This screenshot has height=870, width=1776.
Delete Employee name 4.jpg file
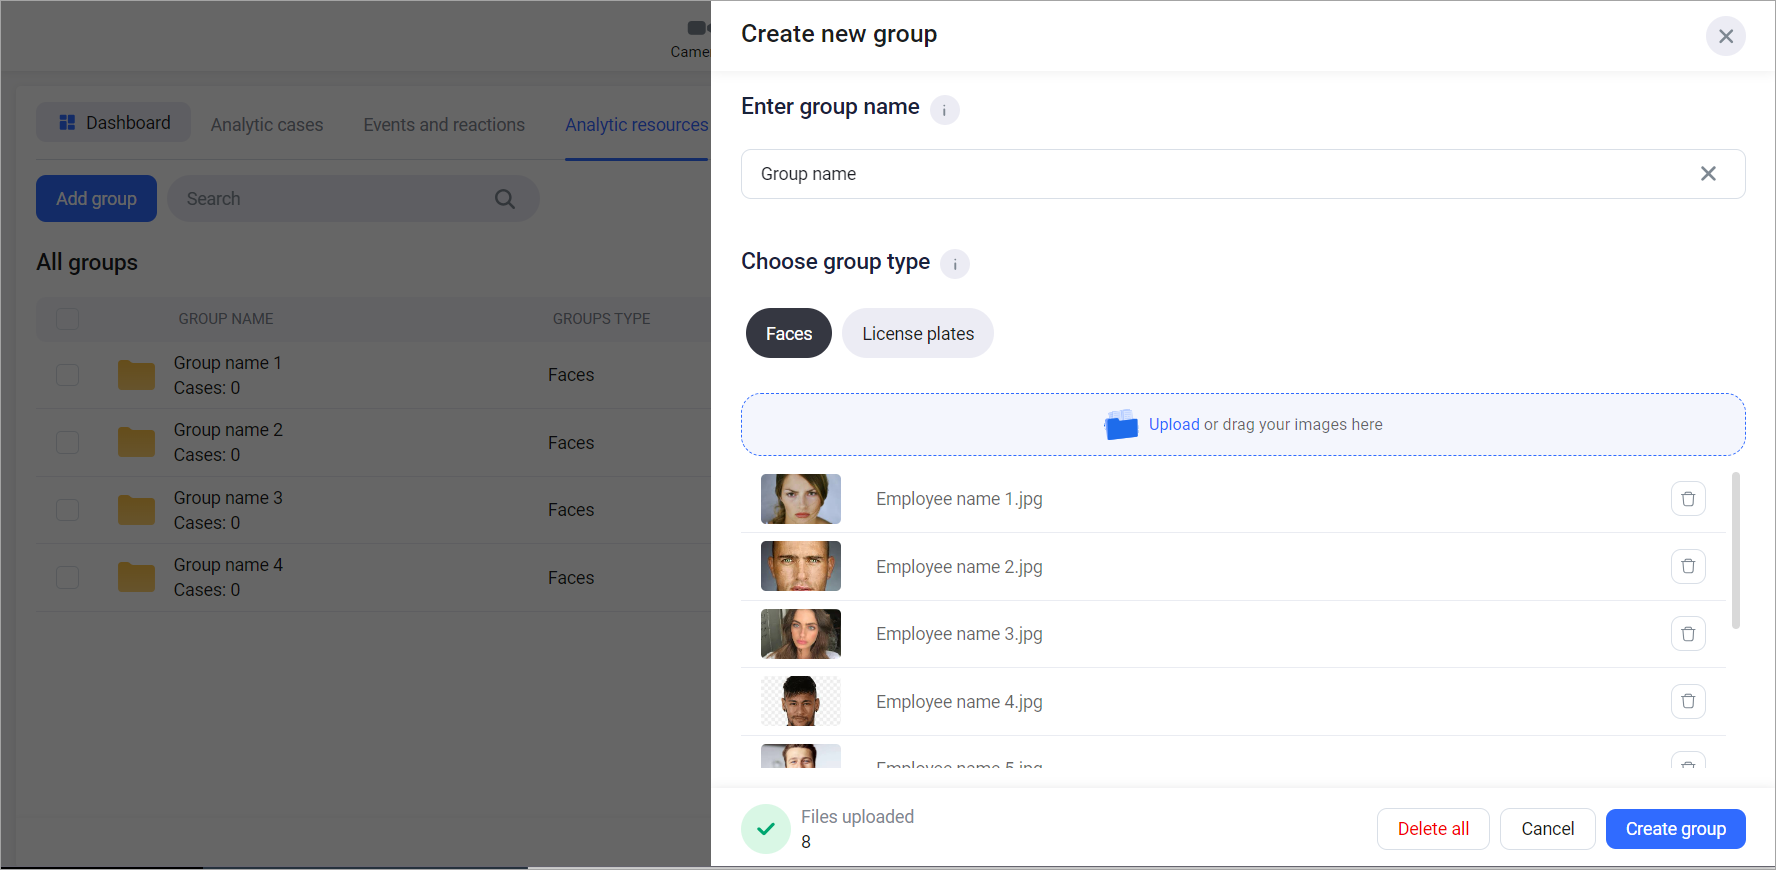(x=1688, y=702)
